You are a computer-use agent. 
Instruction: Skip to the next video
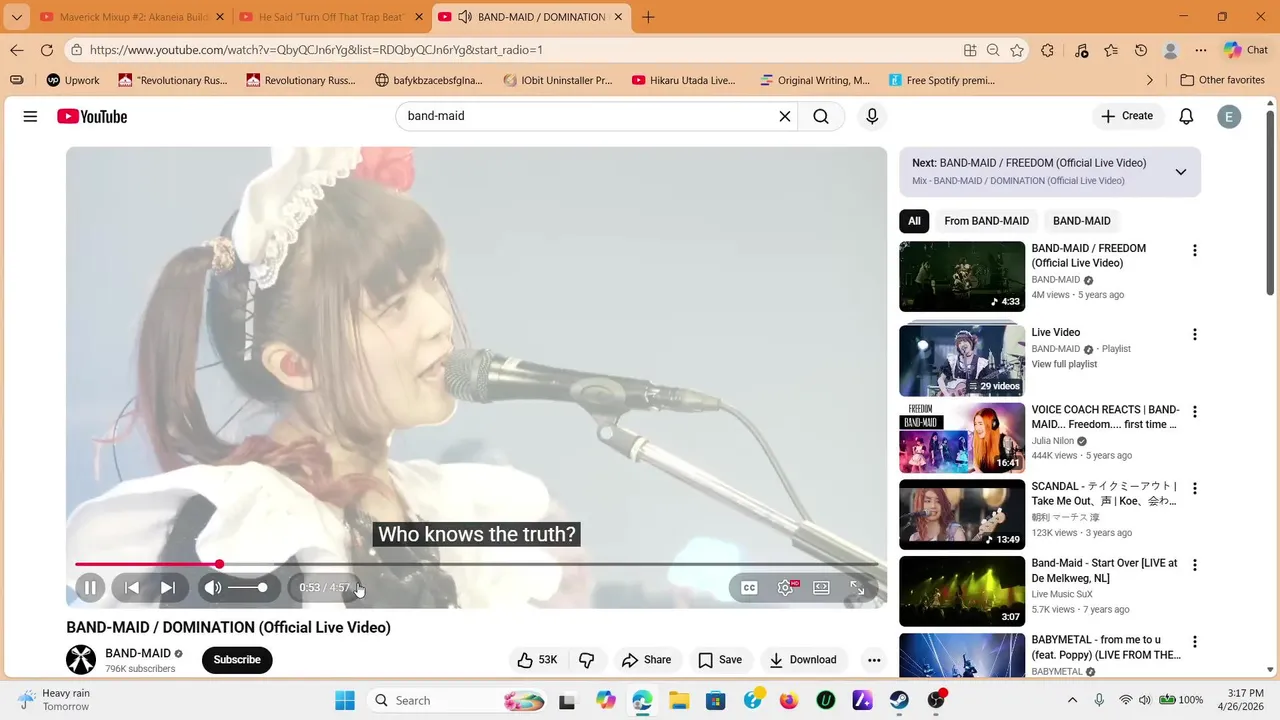(x=168, y=588)
